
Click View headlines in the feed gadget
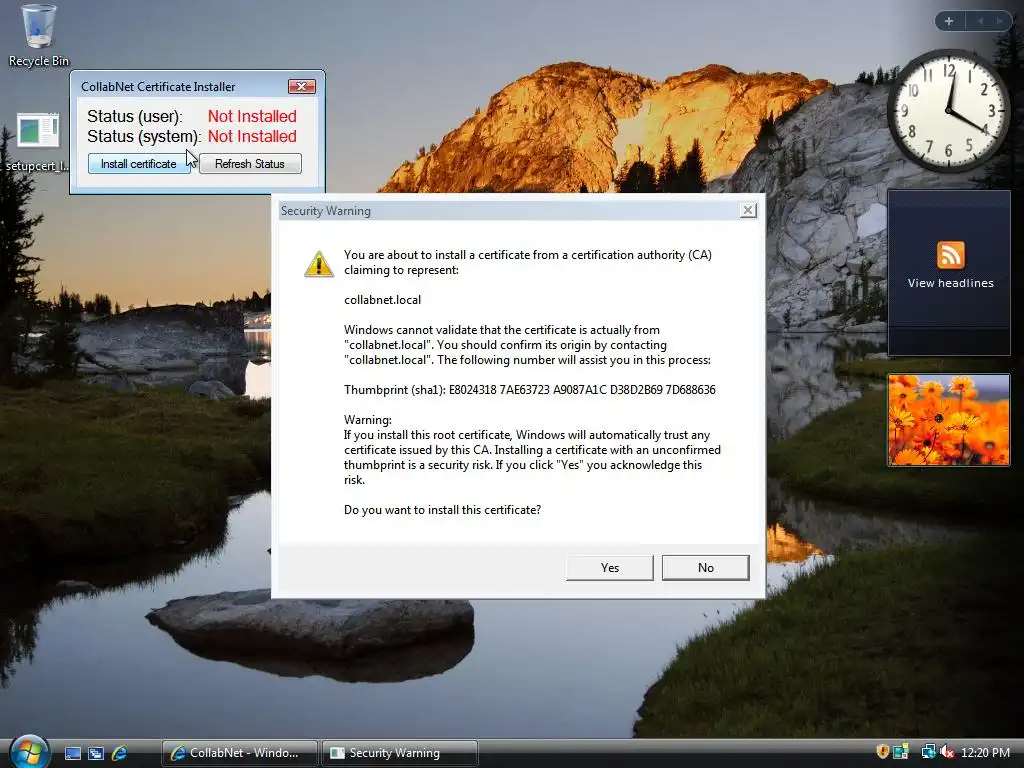coord(950,283)
